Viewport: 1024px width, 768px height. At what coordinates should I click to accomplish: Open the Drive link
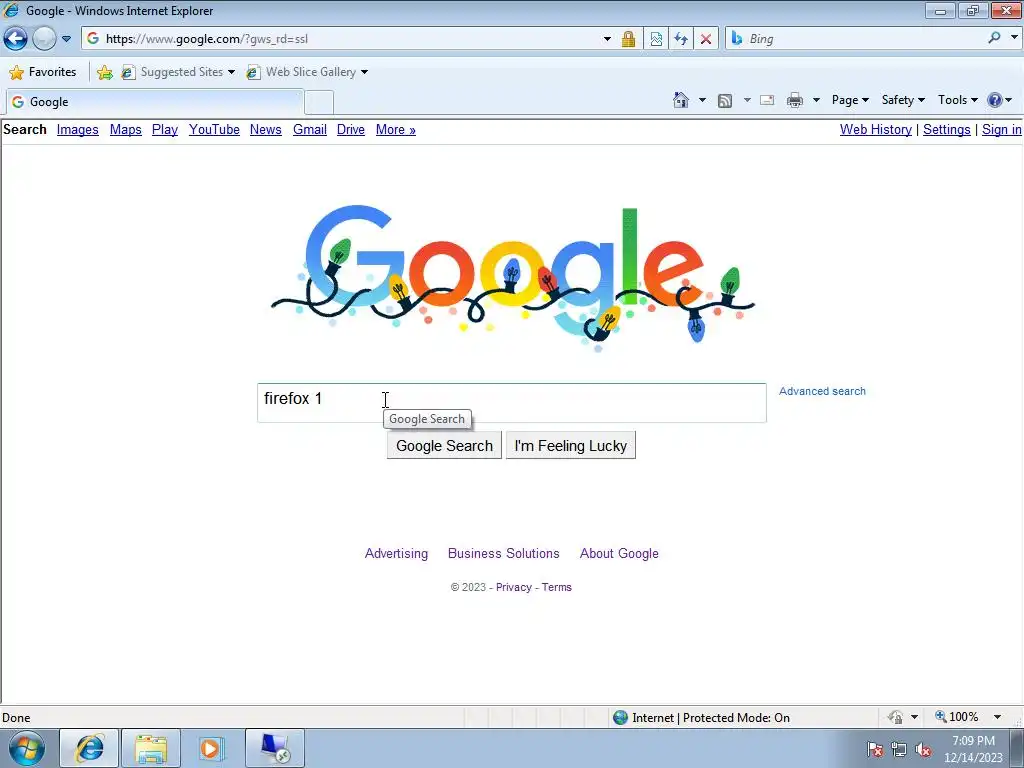pyautogui.click(x=351, y=129)
